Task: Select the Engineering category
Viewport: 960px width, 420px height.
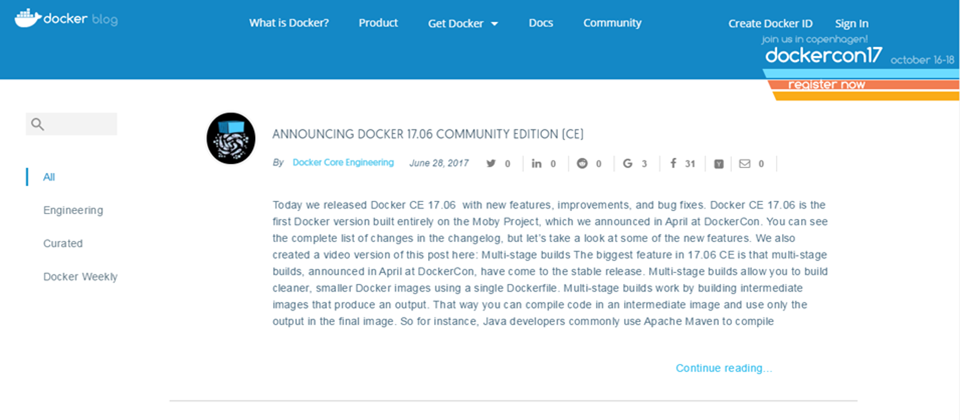Action: pos(73,210)
